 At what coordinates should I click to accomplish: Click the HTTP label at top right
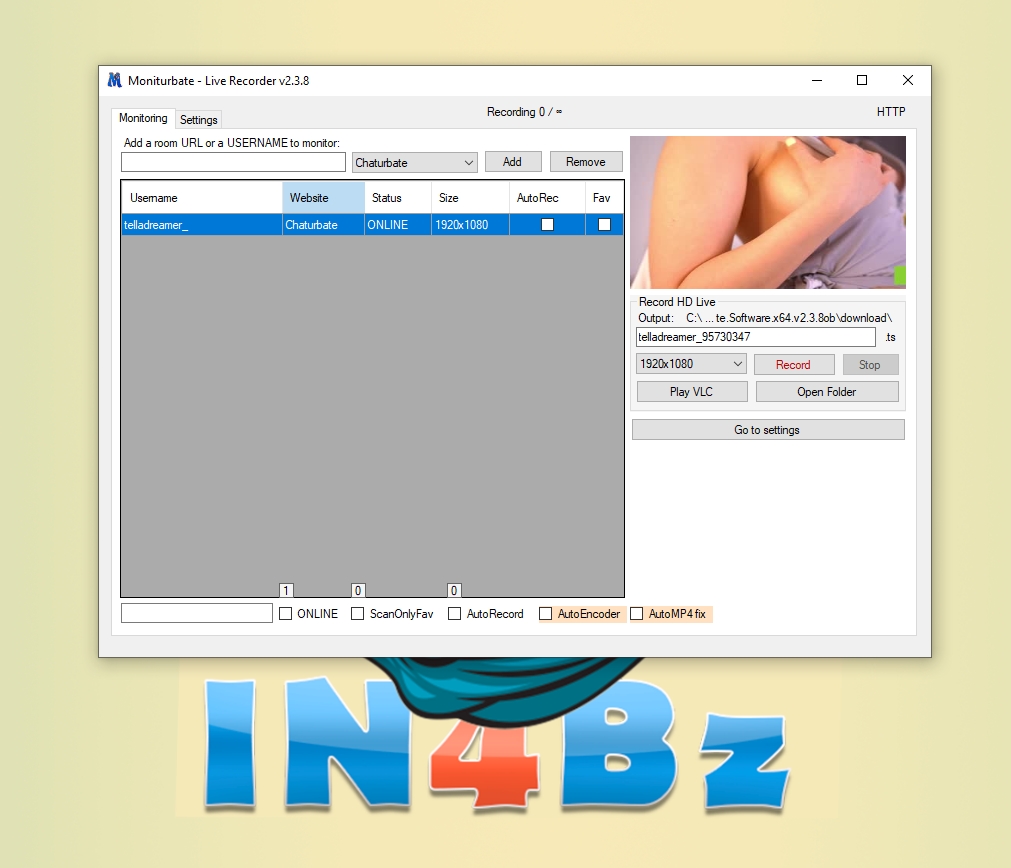coord(891,112)
